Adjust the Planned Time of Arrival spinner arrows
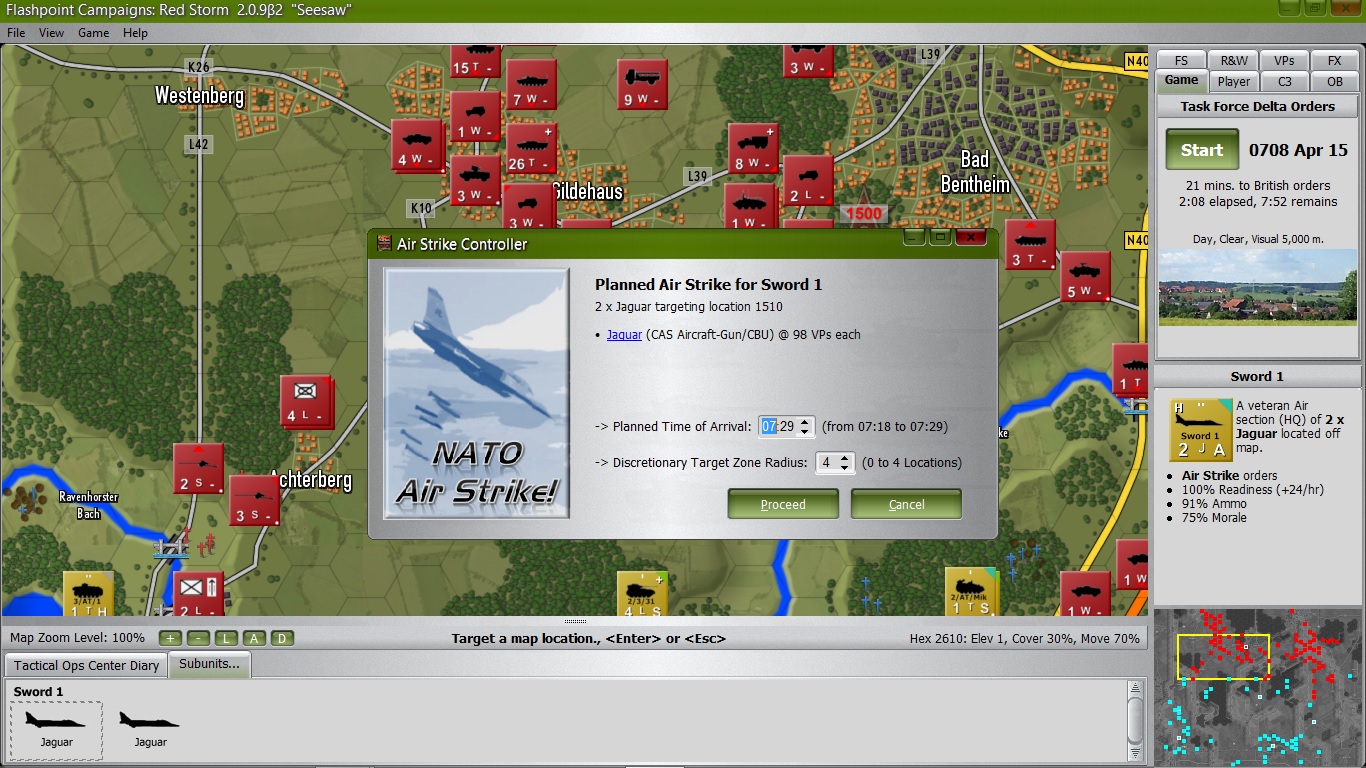The width and height of the screenshot is (1366, 768). (x=806, y=427)
